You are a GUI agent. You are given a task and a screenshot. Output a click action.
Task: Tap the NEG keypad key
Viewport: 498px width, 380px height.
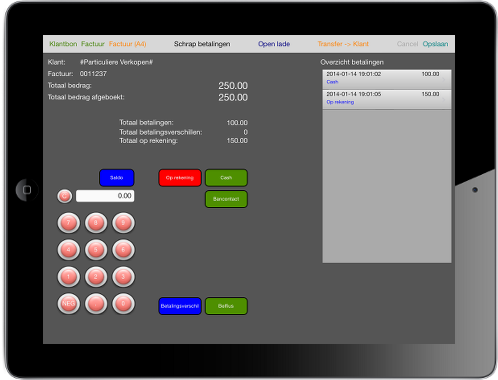(x=69, y=304)
